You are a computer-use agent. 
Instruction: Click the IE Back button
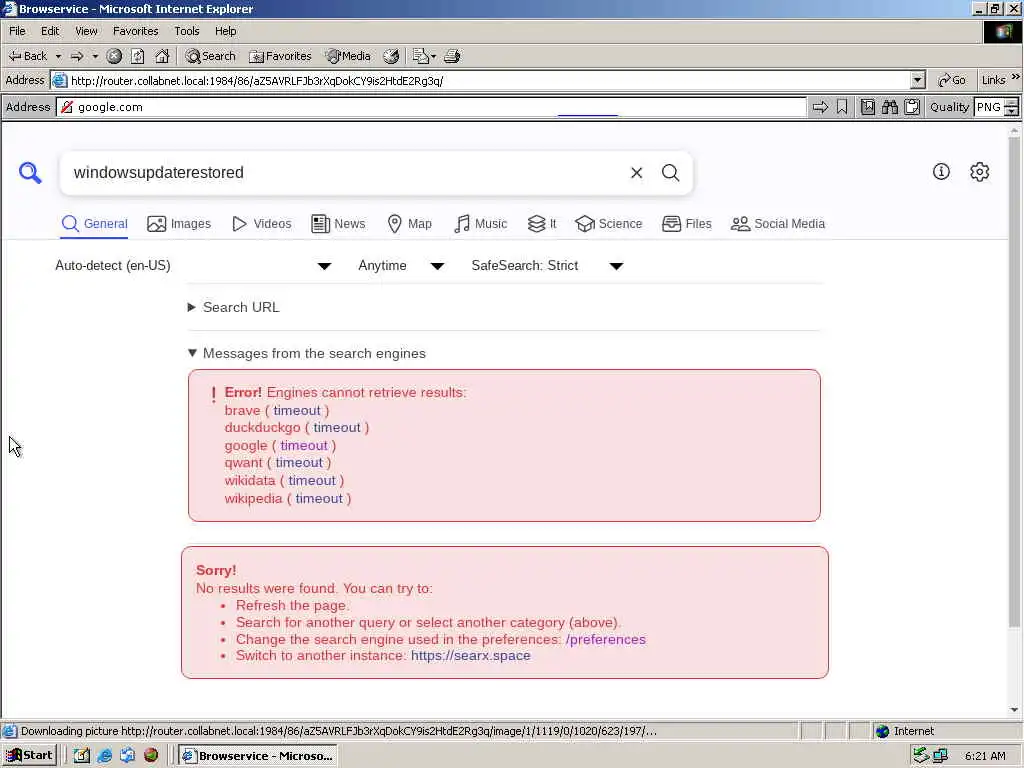click(27, 56)
